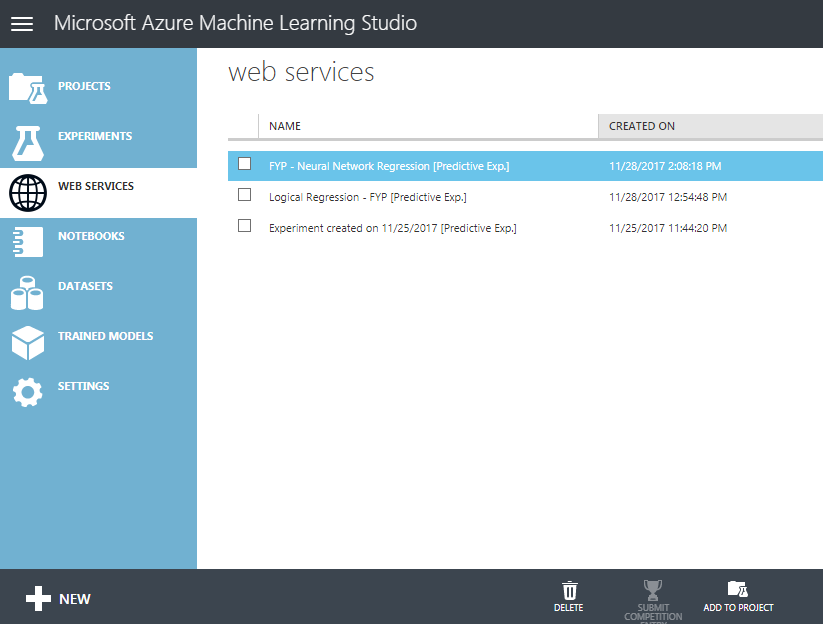Image resolution: width=823 pixels, height=624 pixels.
Task: Click the Add to Project folder icon
Action: click(737, 589)
